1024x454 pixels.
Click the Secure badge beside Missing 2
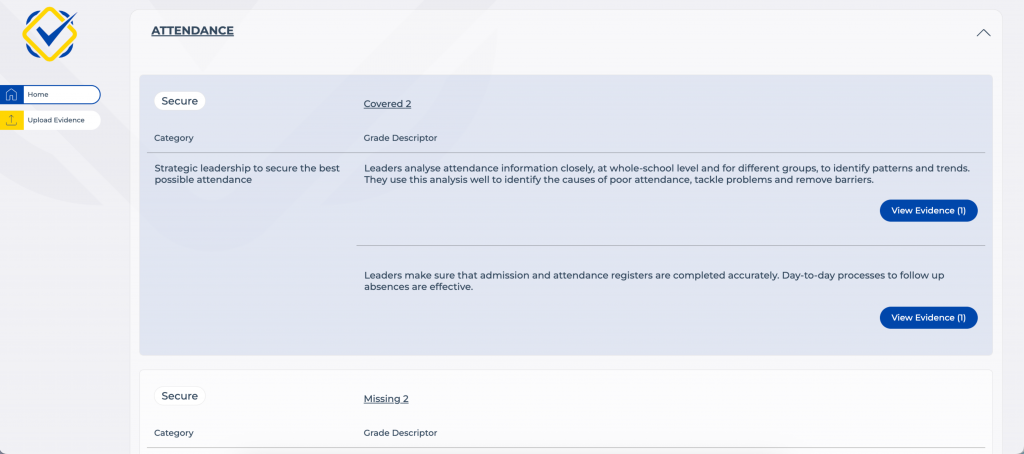pos(180,396)
